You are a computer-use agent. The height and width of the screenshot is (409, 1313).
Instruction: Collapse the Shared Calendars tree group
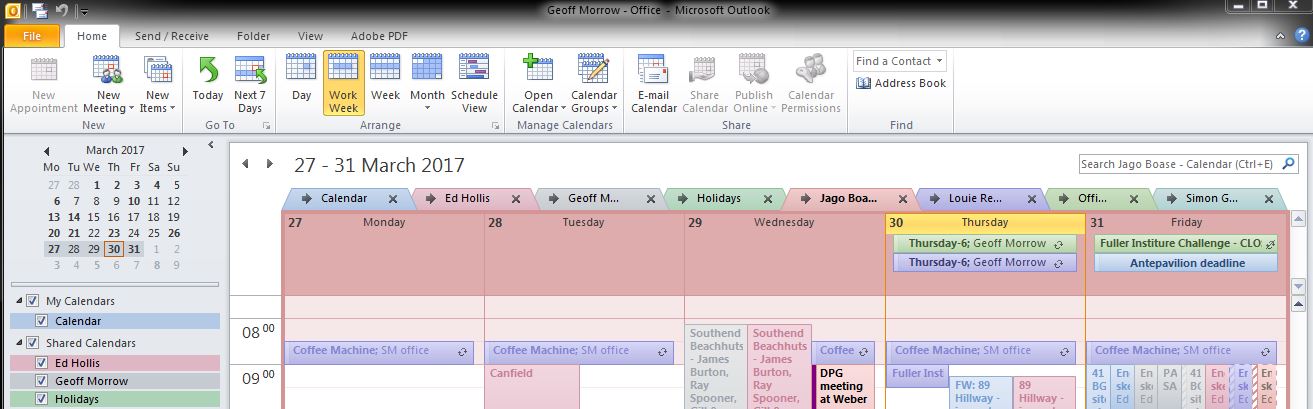pos(18,343)
